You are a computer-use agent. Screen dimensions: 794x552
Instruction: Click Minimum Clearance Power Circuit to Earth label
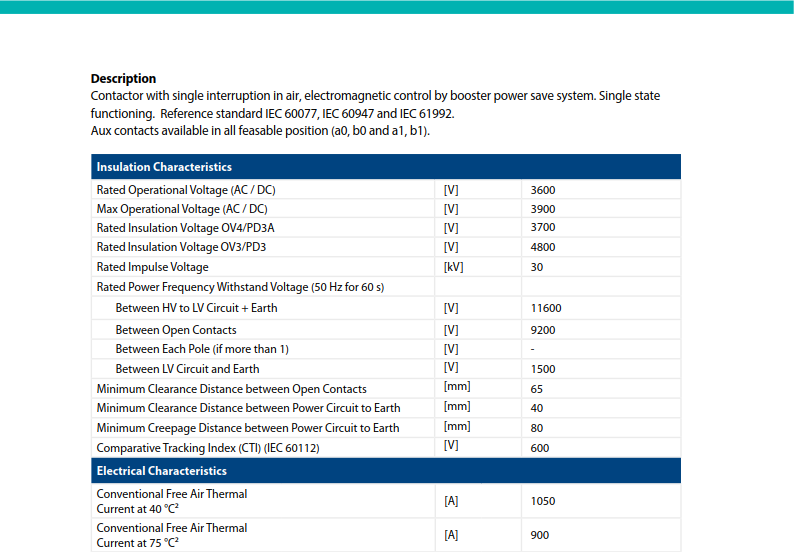248,408
